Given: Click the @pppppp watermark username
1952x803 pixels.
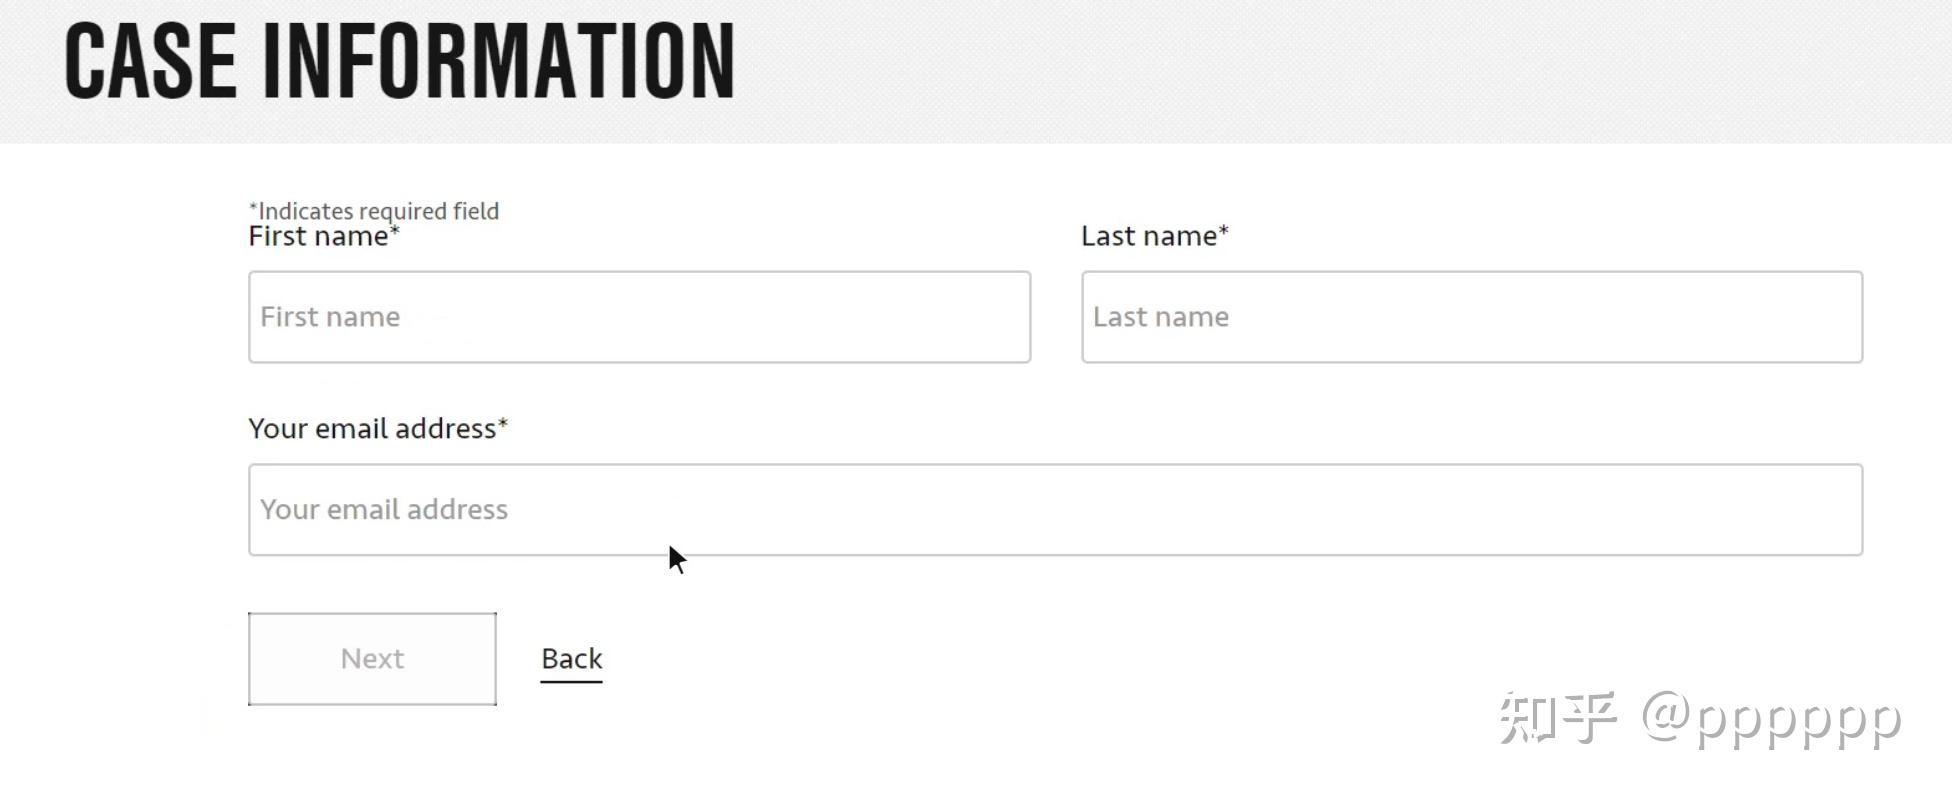Looking at the screenshot, I should (x=1771, y=720).
